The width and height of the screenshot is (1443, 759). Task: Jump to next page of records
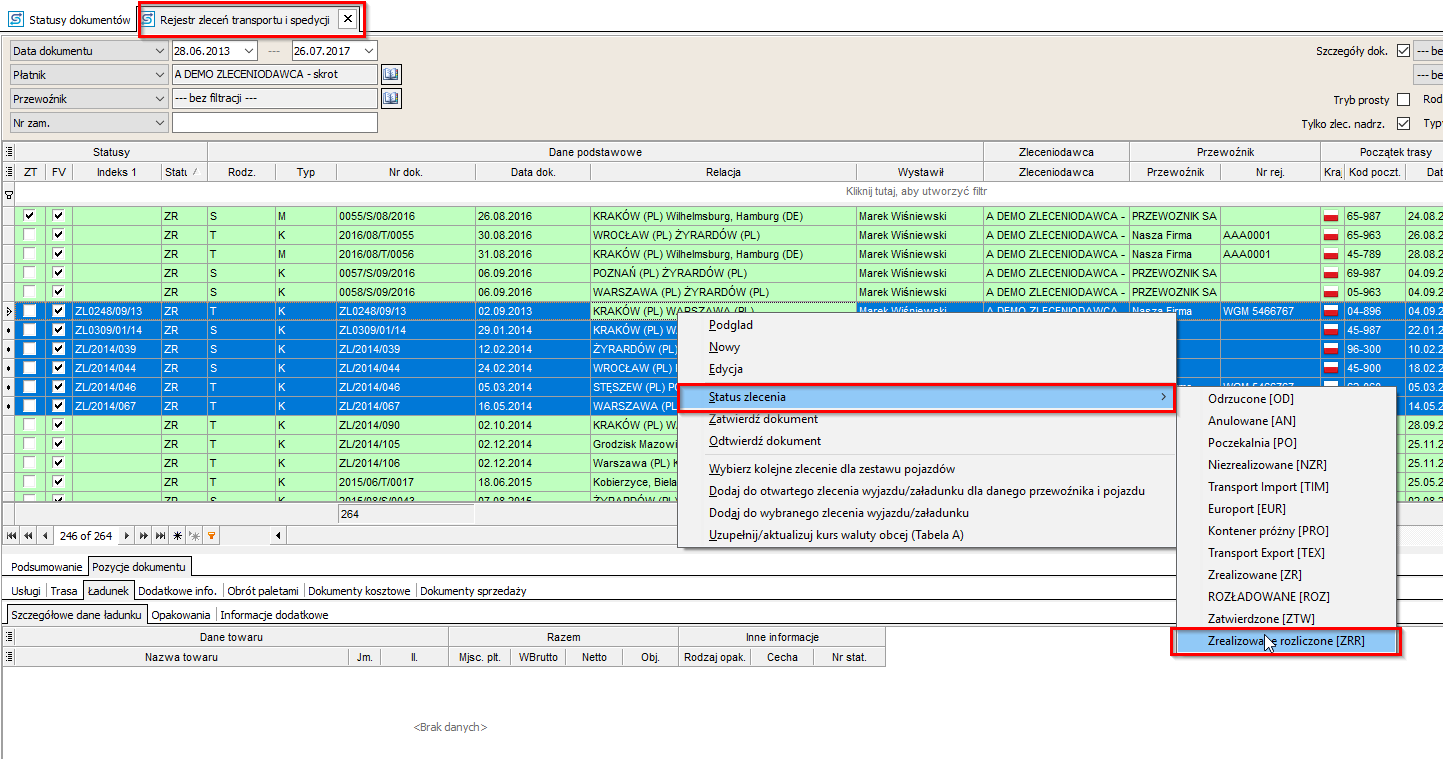tap(144, 536)
